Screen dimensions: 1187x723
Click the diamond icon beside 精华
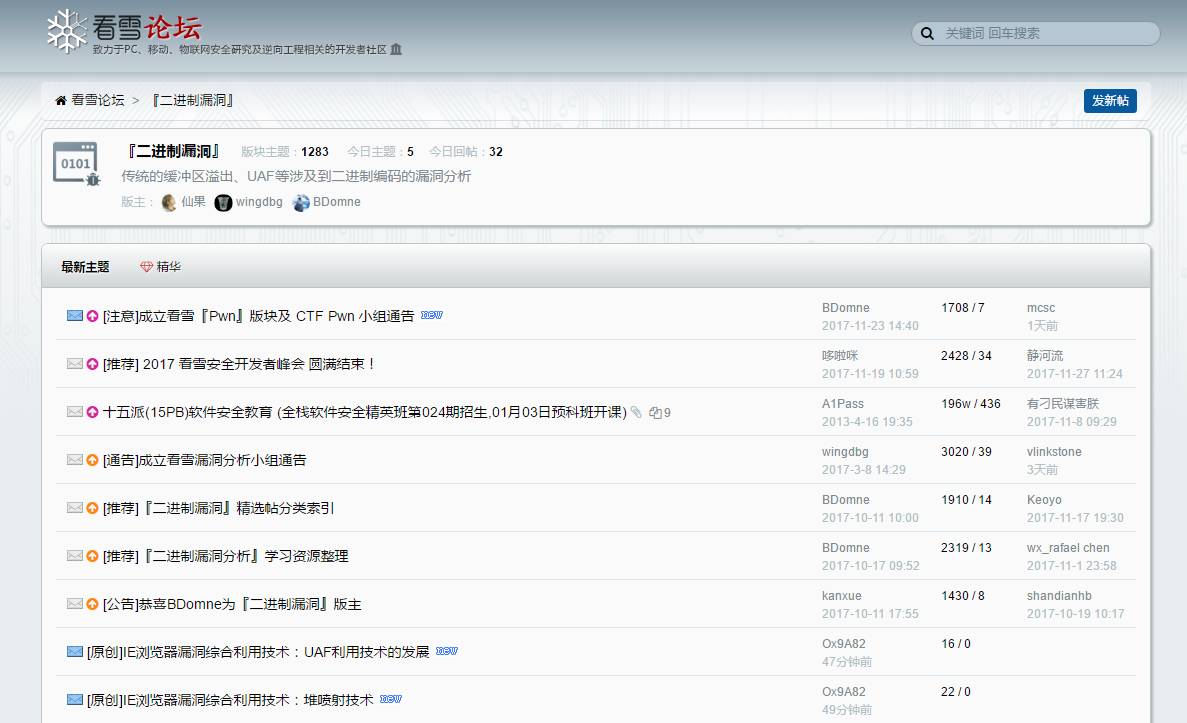(147, 266)
